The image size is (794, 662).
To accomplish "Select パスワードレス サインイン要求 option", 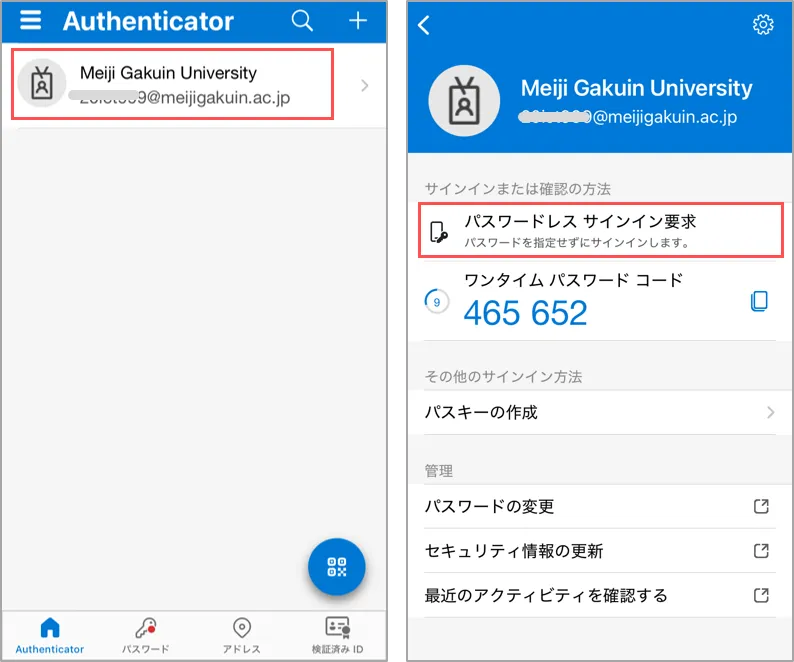I will tap(601, 230).
